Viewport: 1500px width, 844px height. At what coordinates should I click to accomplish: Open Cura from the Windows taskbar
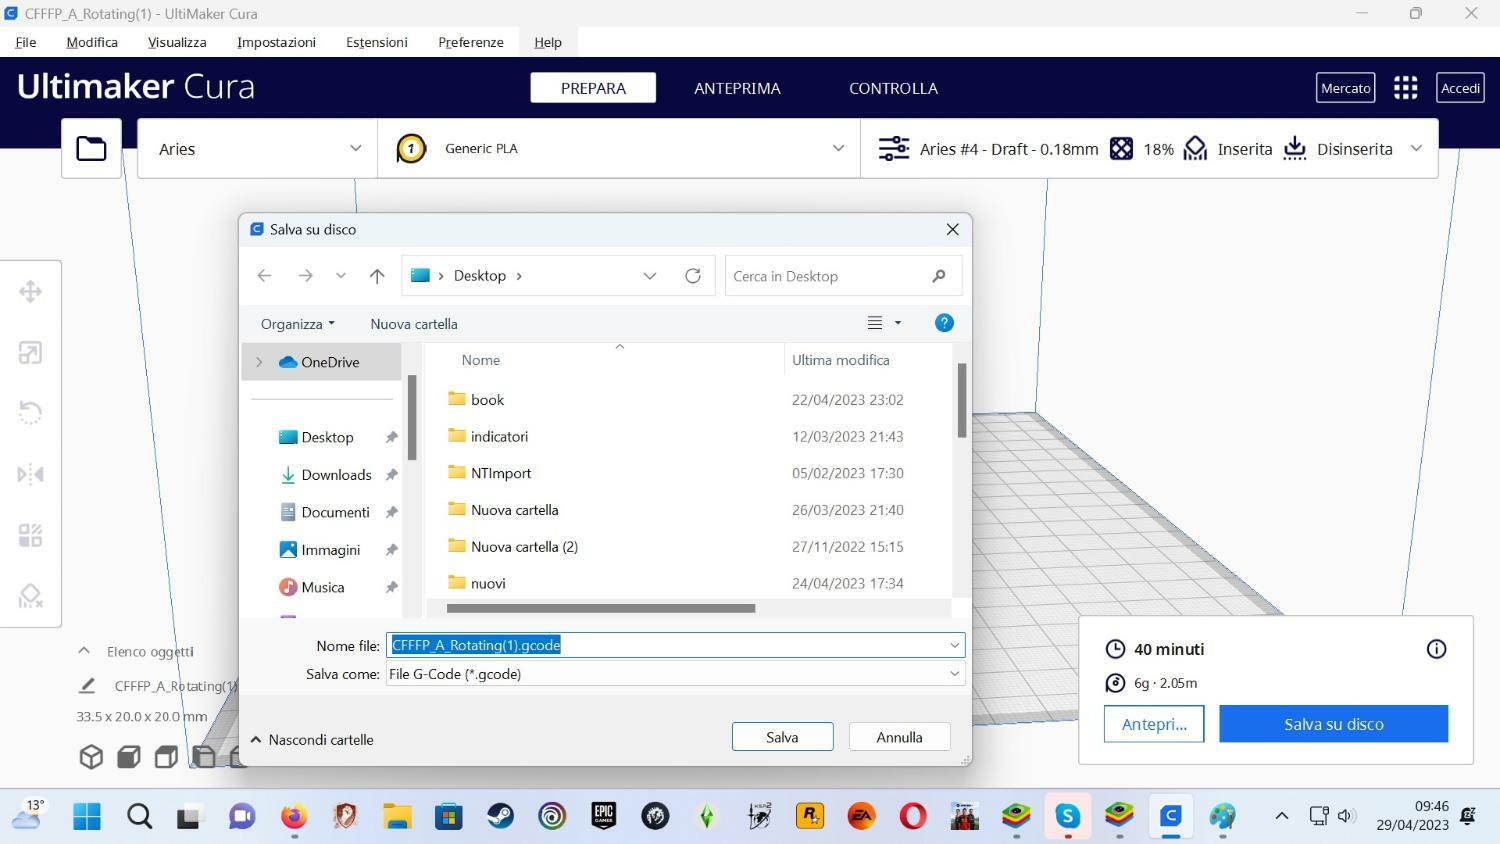(x=1171, y=816)
